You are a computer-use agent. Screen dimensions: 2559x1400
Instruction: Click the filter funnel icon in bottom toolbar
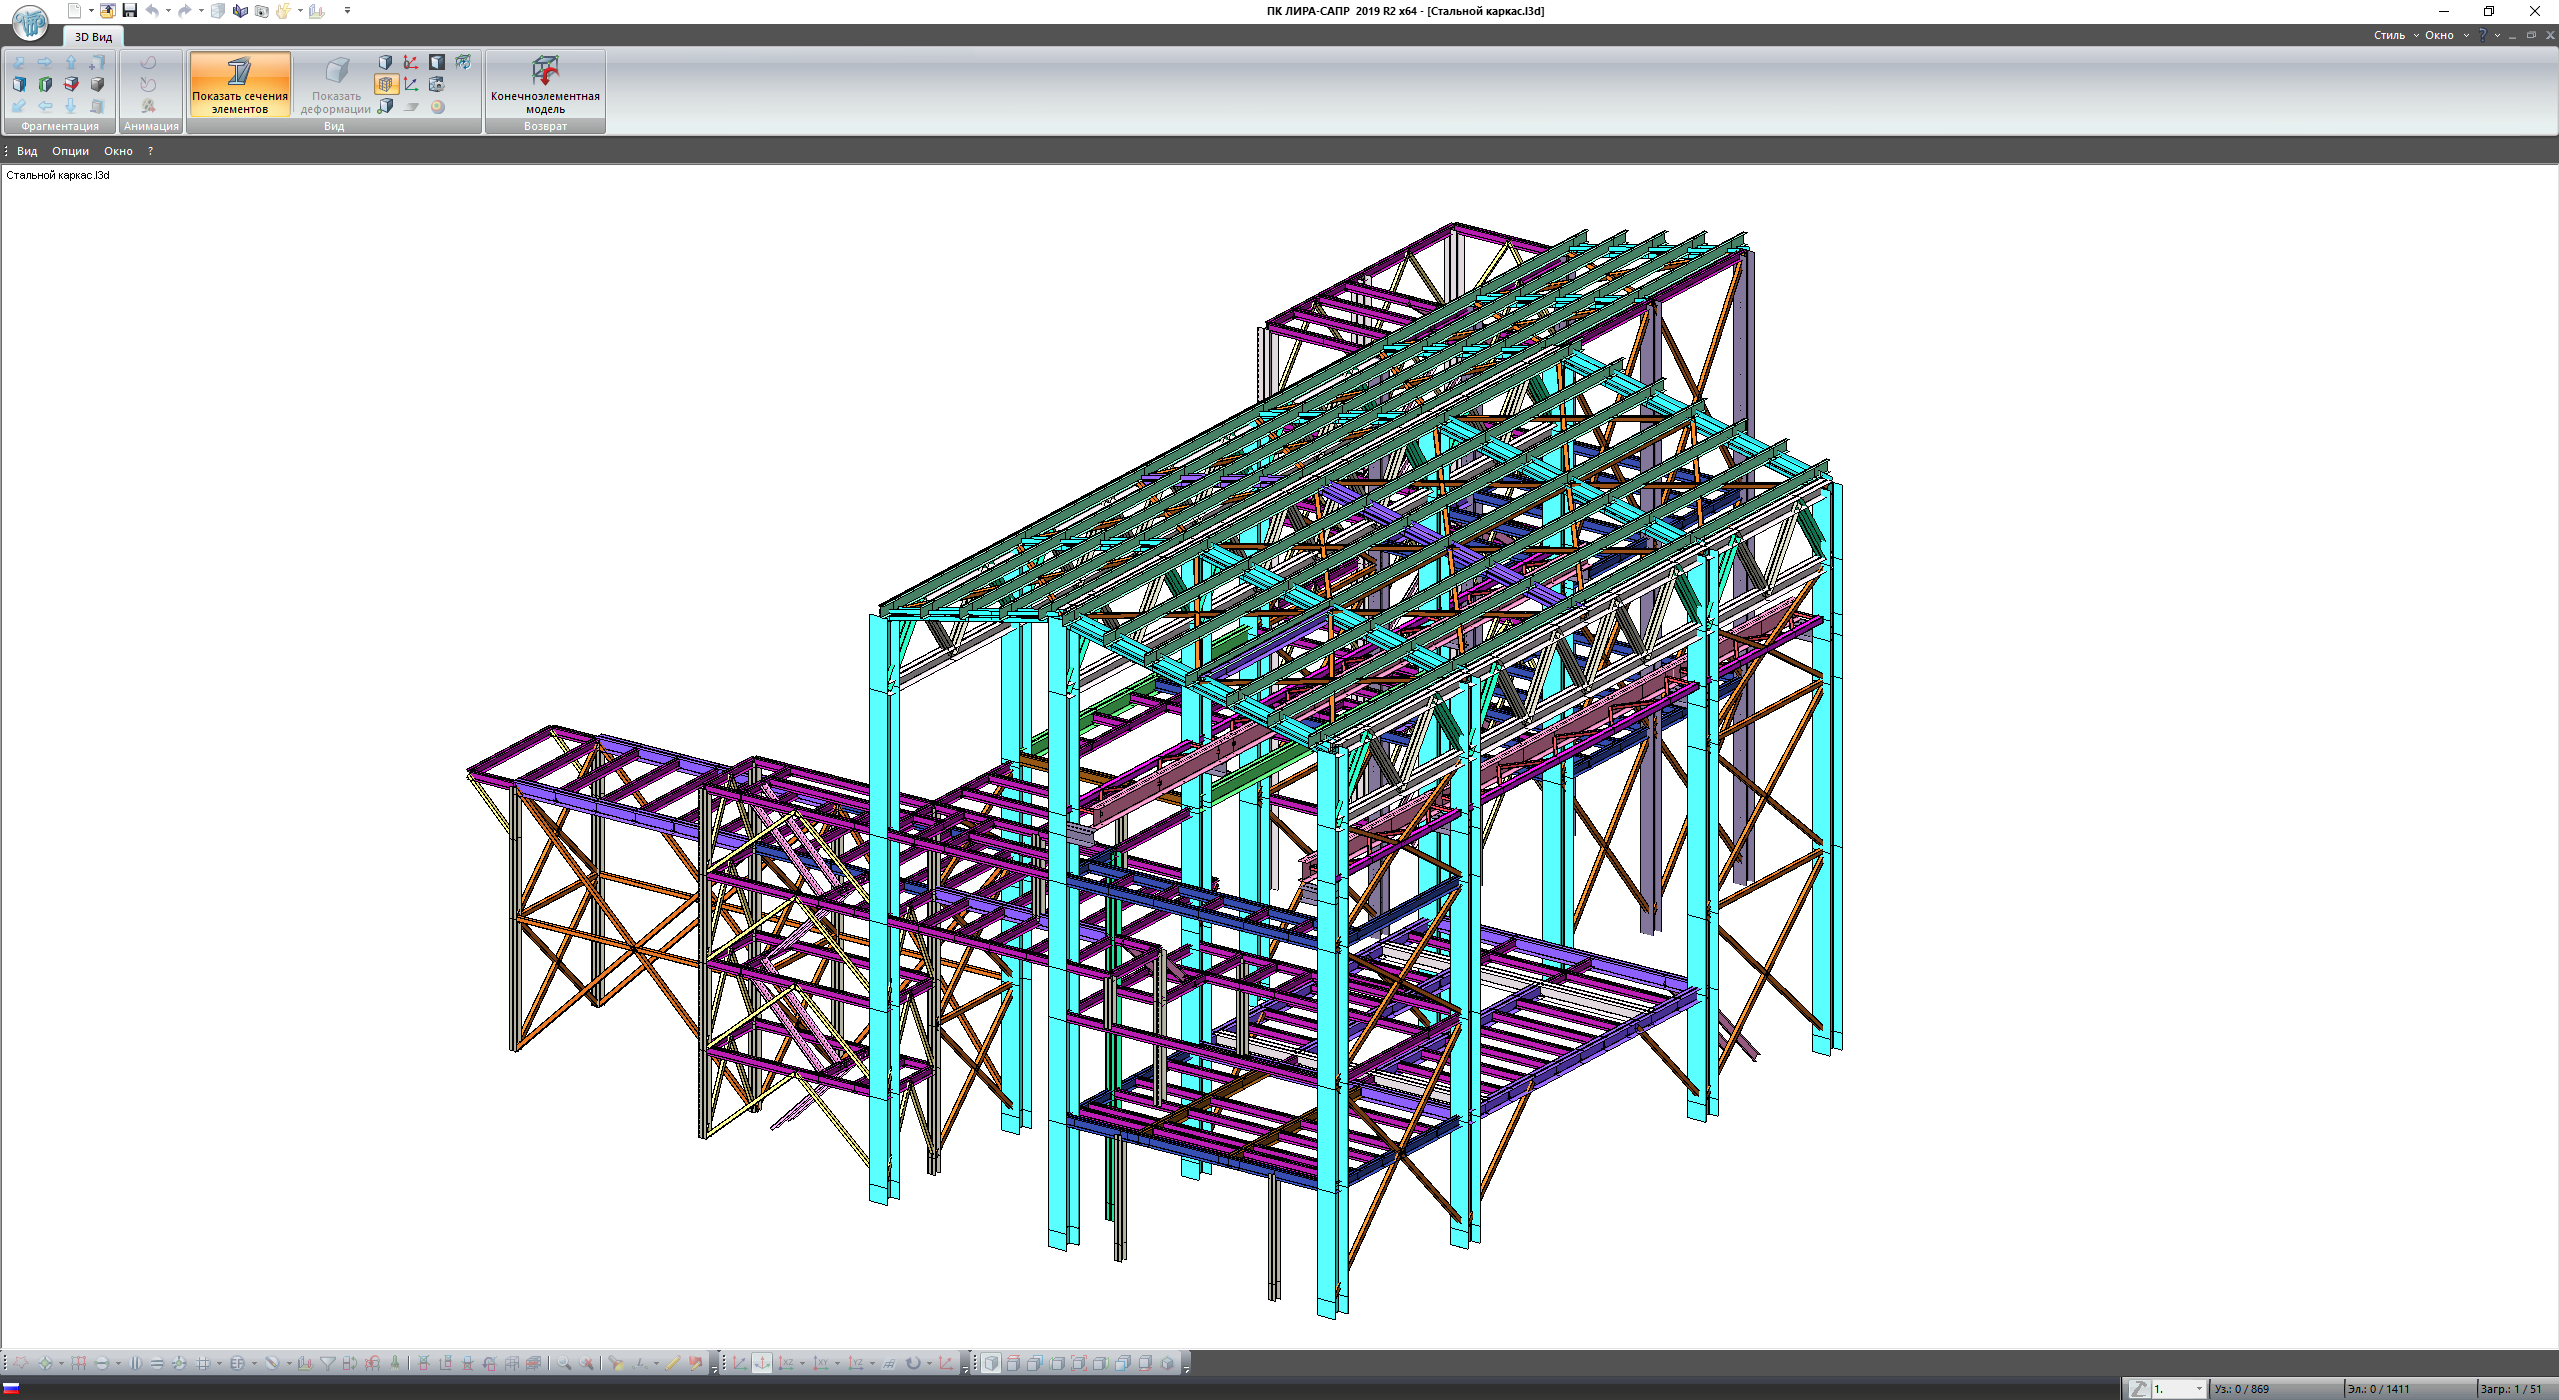[x=327, y=1363]
